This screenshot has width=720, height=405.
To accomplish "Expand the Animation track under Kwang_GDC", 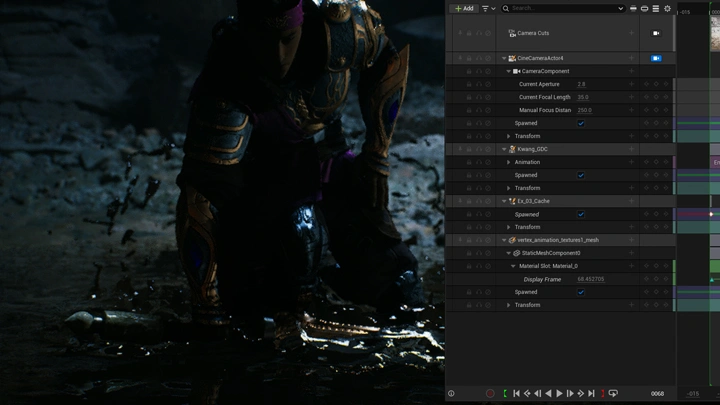I will [508, 162].
